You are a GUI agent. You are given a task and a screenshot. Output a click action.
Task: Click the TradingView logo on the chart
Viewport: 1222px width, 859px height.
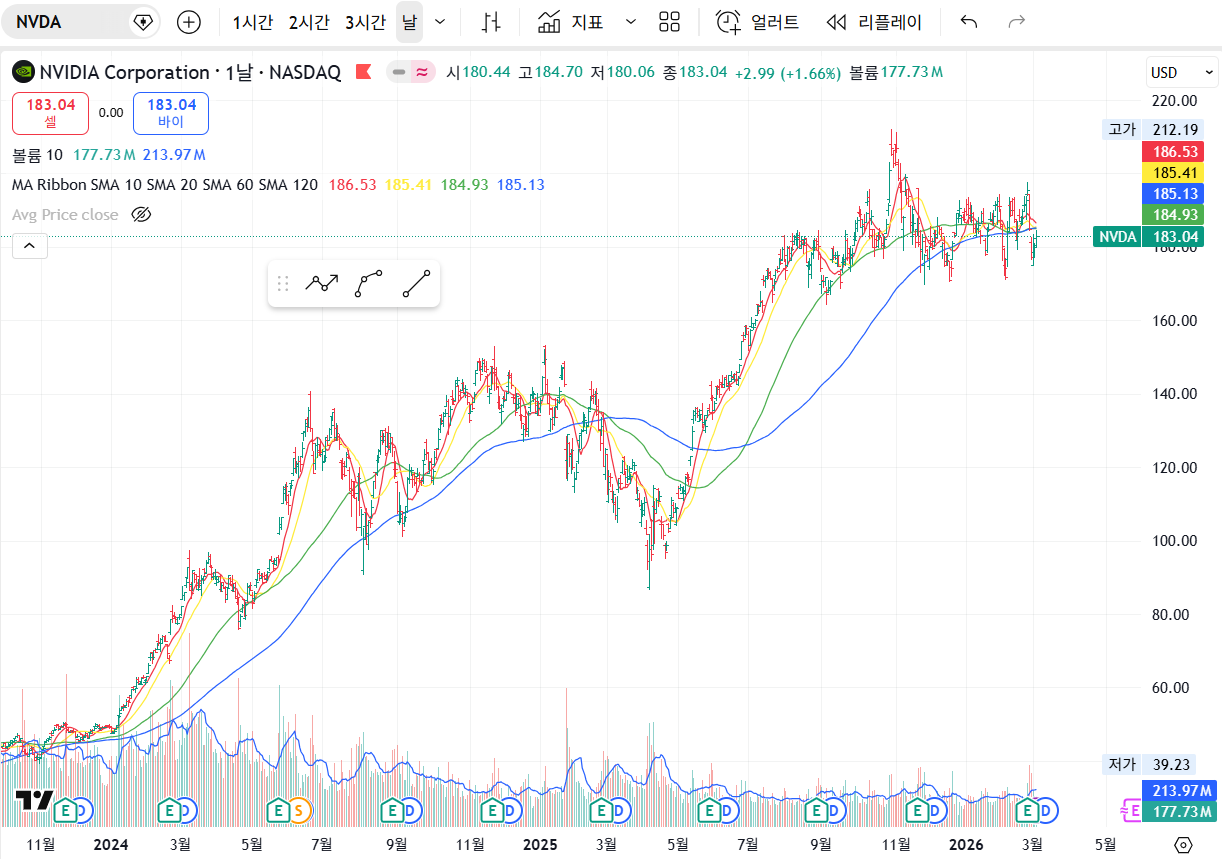coord(34,800)
